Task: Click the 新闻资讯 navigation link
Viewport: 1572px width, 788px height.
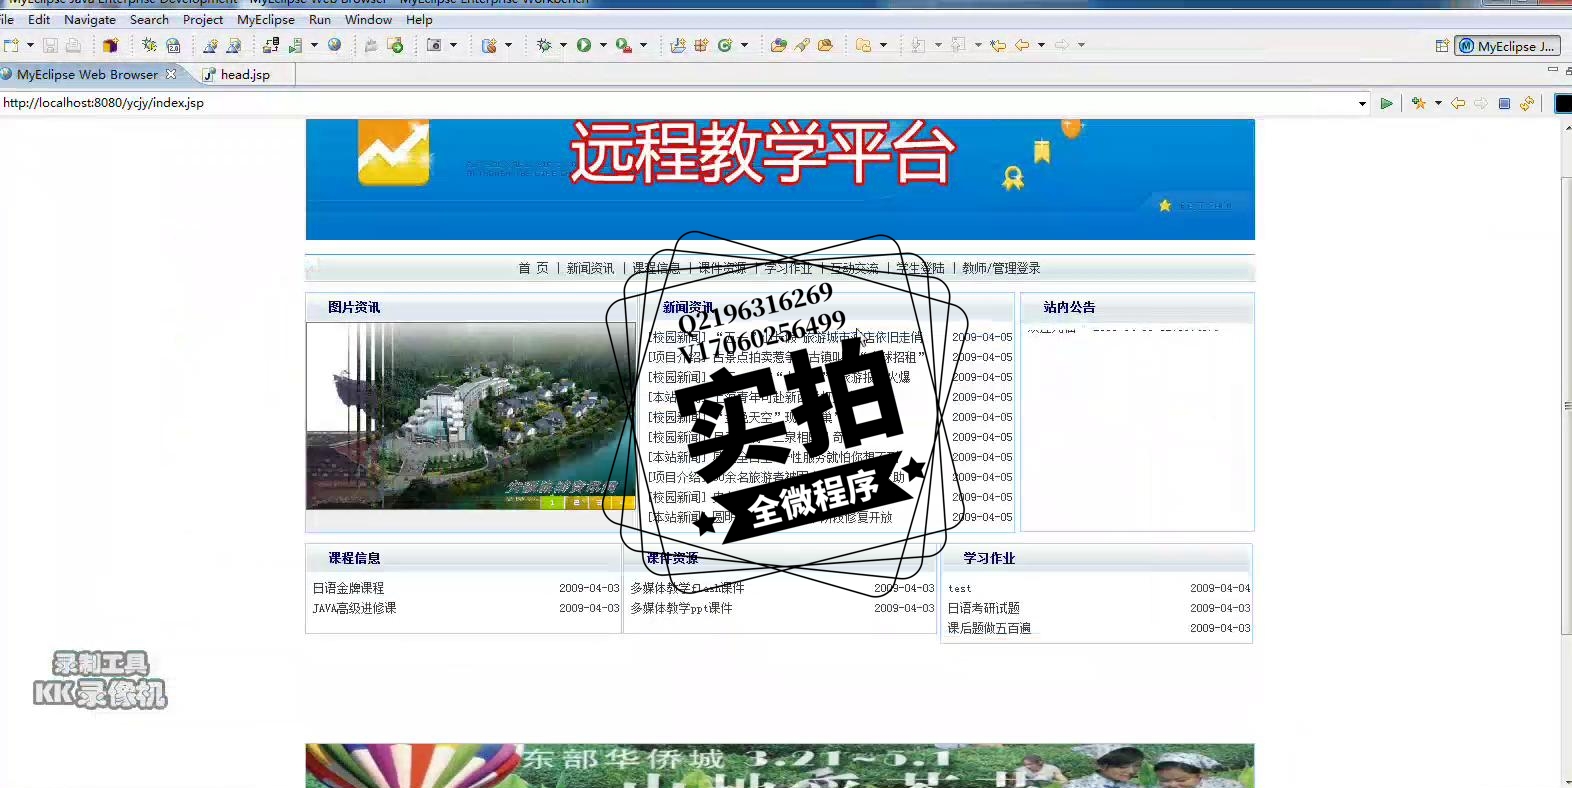Action: [x=590, y=268]
